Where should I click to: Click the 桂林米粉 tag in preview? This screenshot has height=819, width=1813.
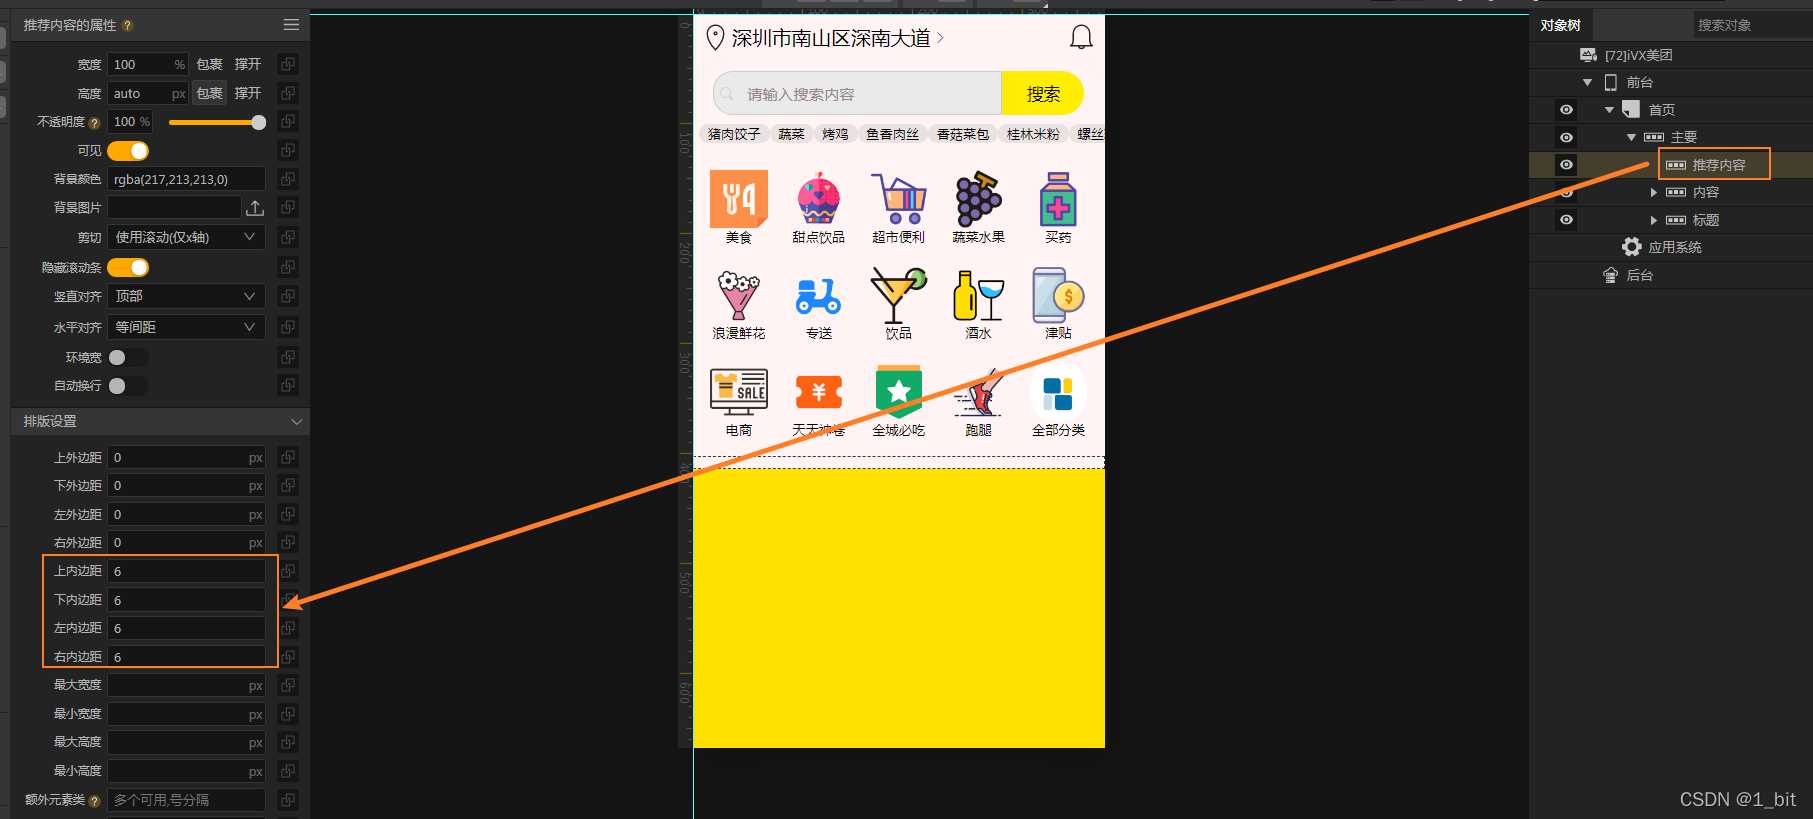tap(1033, 134)
